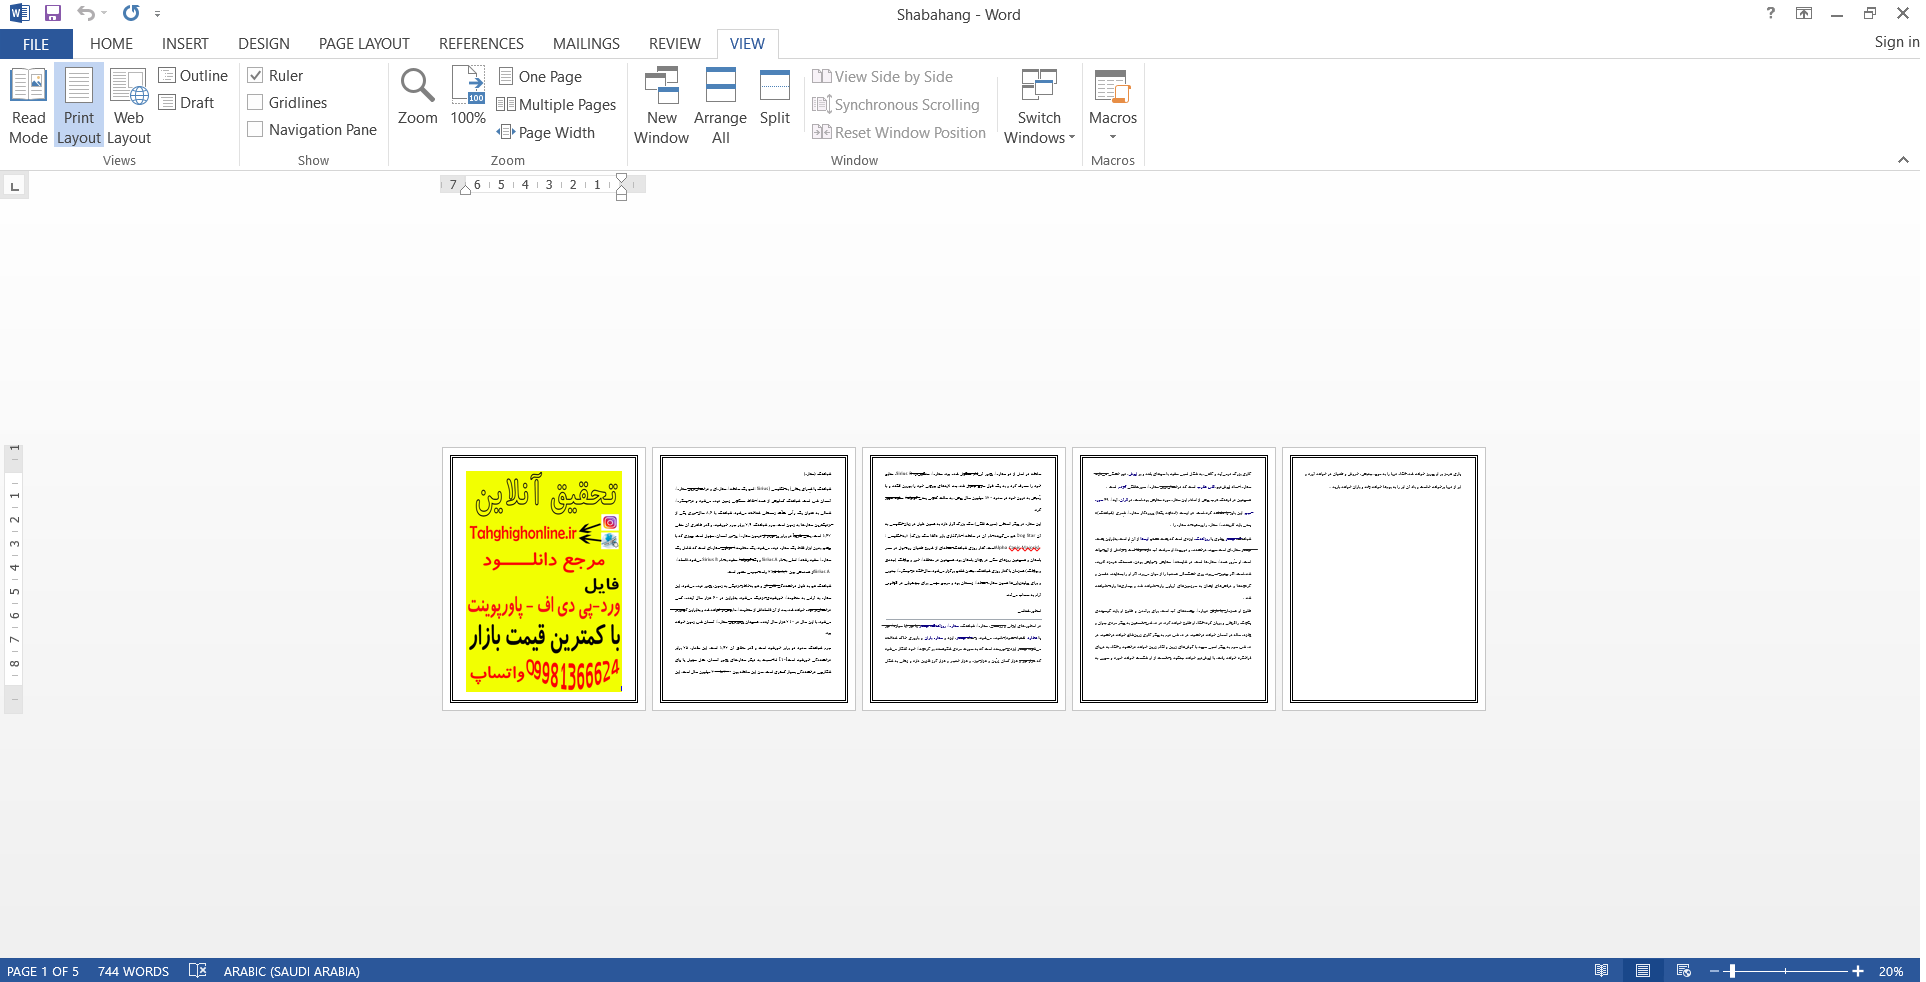The height and width of the screenshot is (982, 1926).
Task: Click Synchronous Scrolling
Action: (896, 105)
